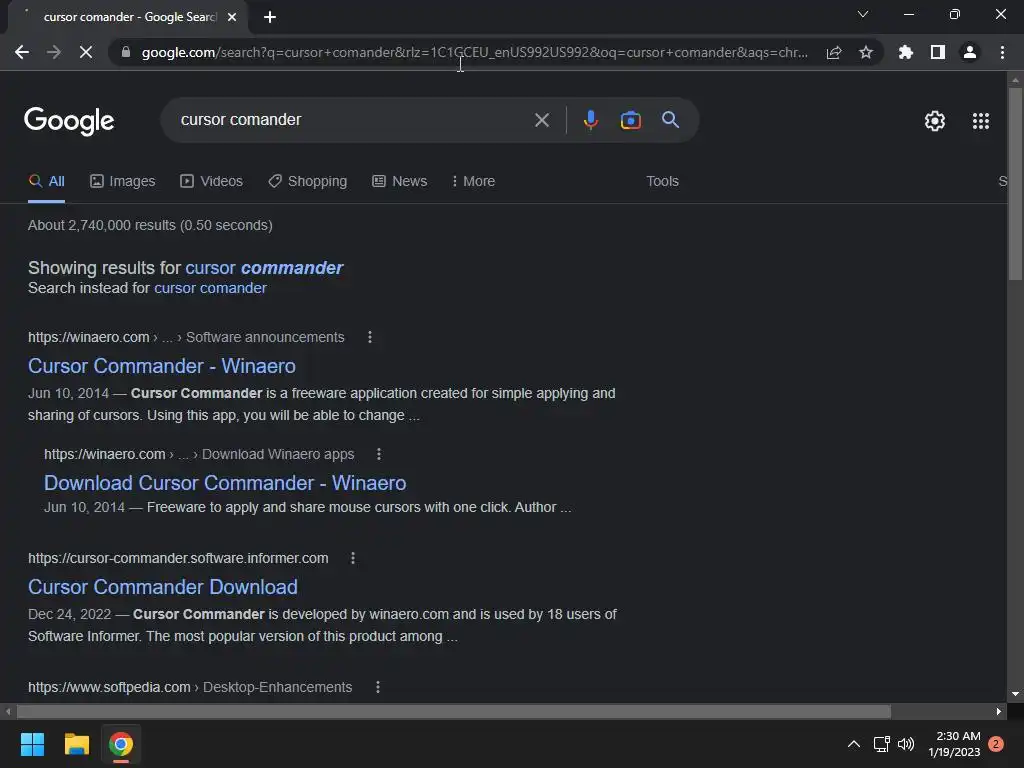The width and height of the screenshot is (1024, 768).
Task: Close the cursor comander Google Search tab
Action: pyautogui.click(x=232, y=17)
